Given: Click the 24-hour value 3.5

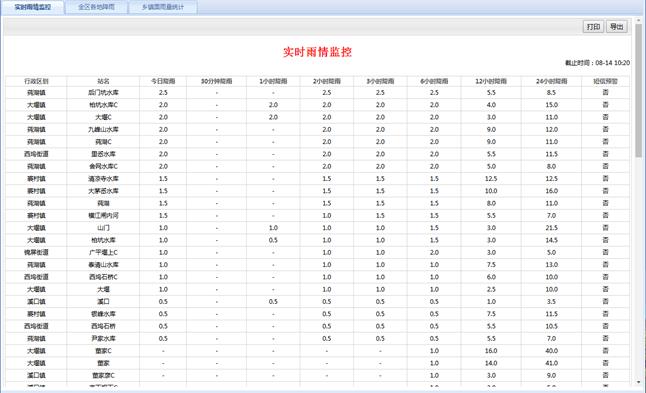Looking at the screenshot, I should click(x=552, y=302).
